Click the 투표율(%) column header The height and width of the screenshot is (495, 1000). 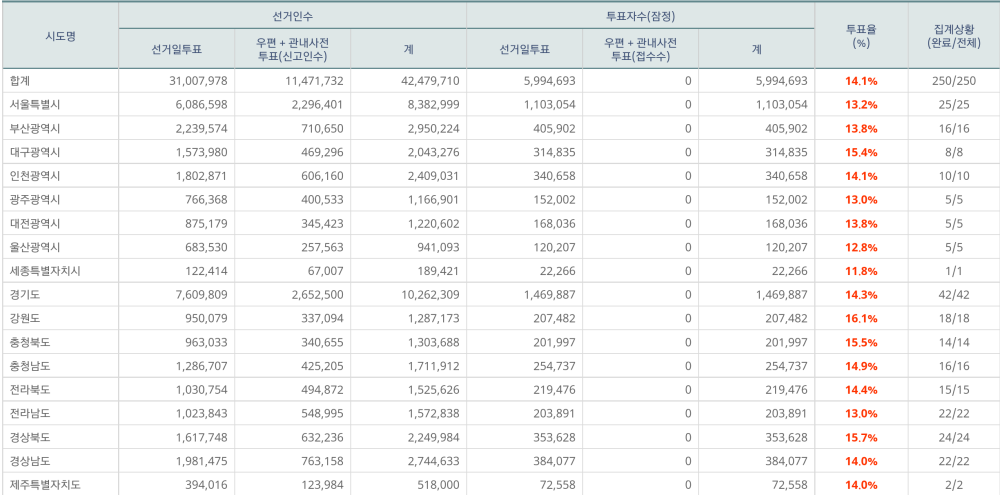861,36
